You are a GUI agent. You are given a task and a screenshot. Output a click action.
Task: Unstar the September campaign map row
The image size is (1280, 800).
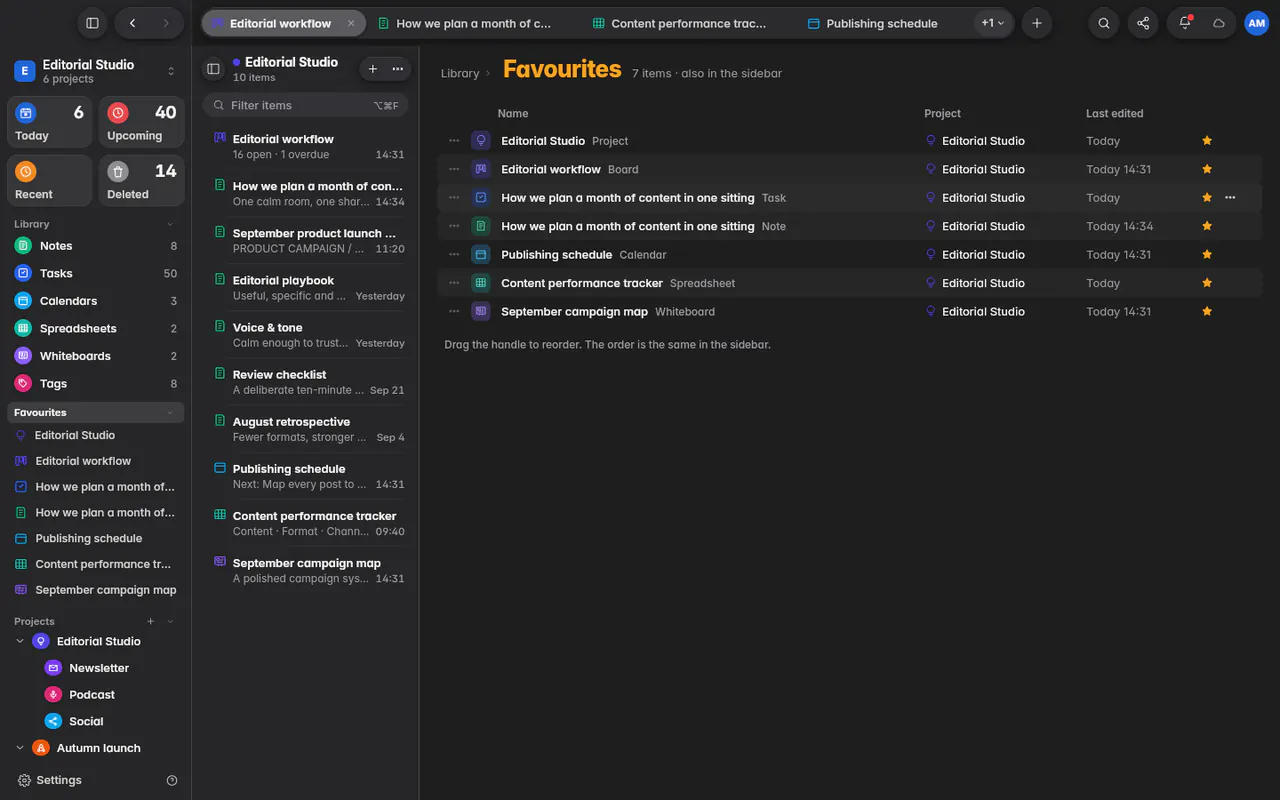point(1207,311)
